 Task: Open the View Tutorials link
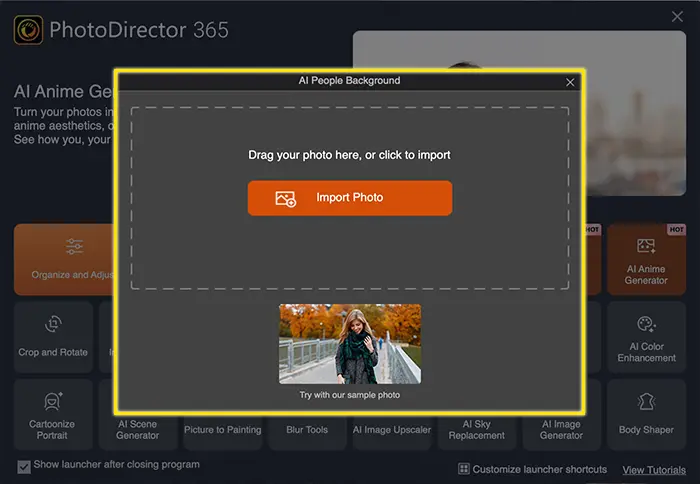coord(654,470)
